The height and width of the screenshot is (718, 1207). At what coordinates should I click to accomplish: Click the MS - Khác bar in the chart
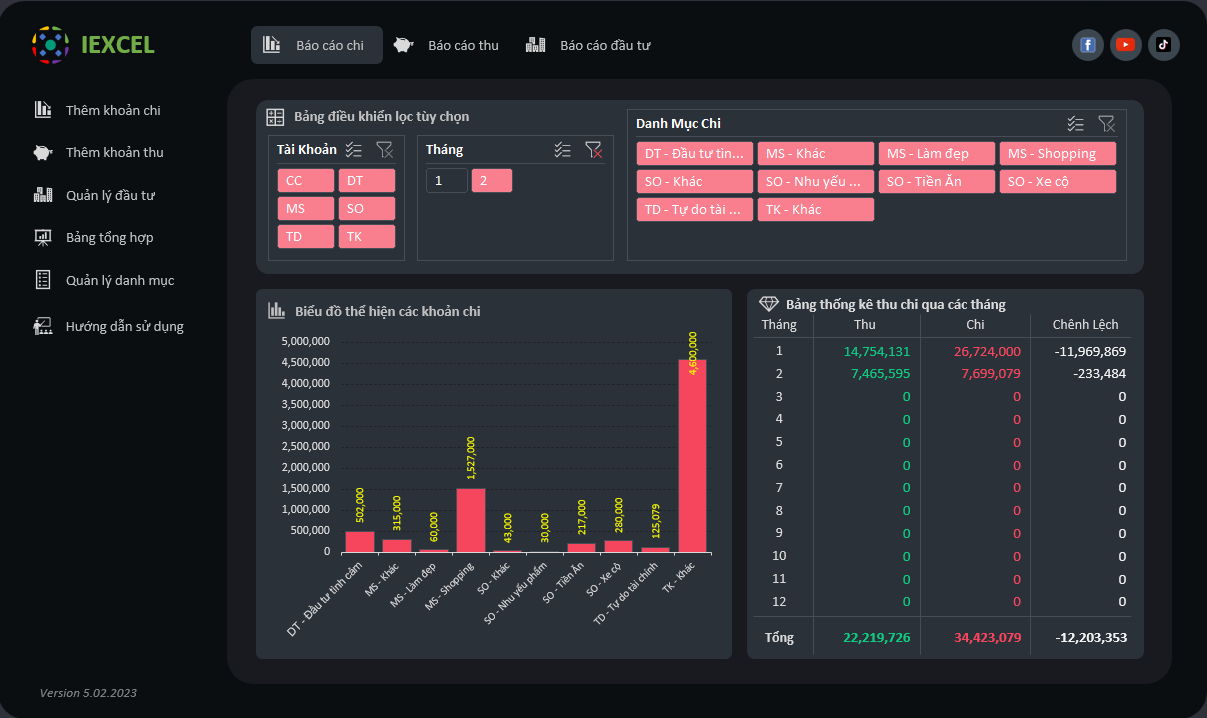[397, 546]
